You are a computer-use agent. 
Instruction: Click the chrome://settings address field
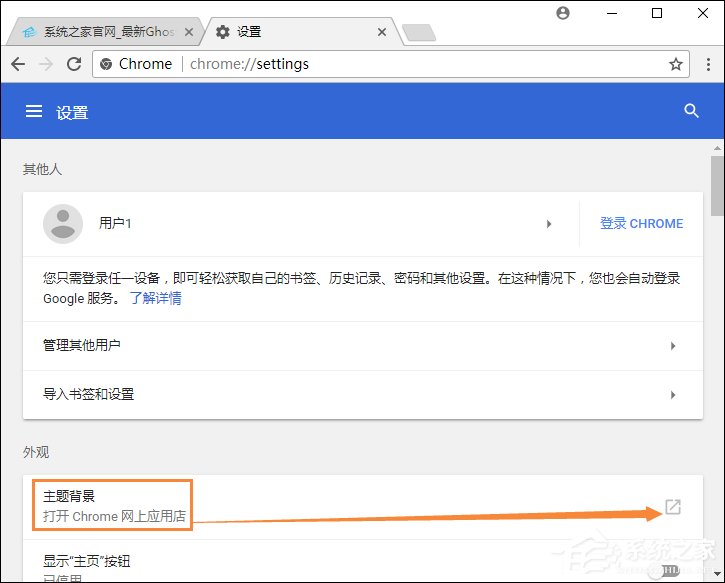pos(391,64)
